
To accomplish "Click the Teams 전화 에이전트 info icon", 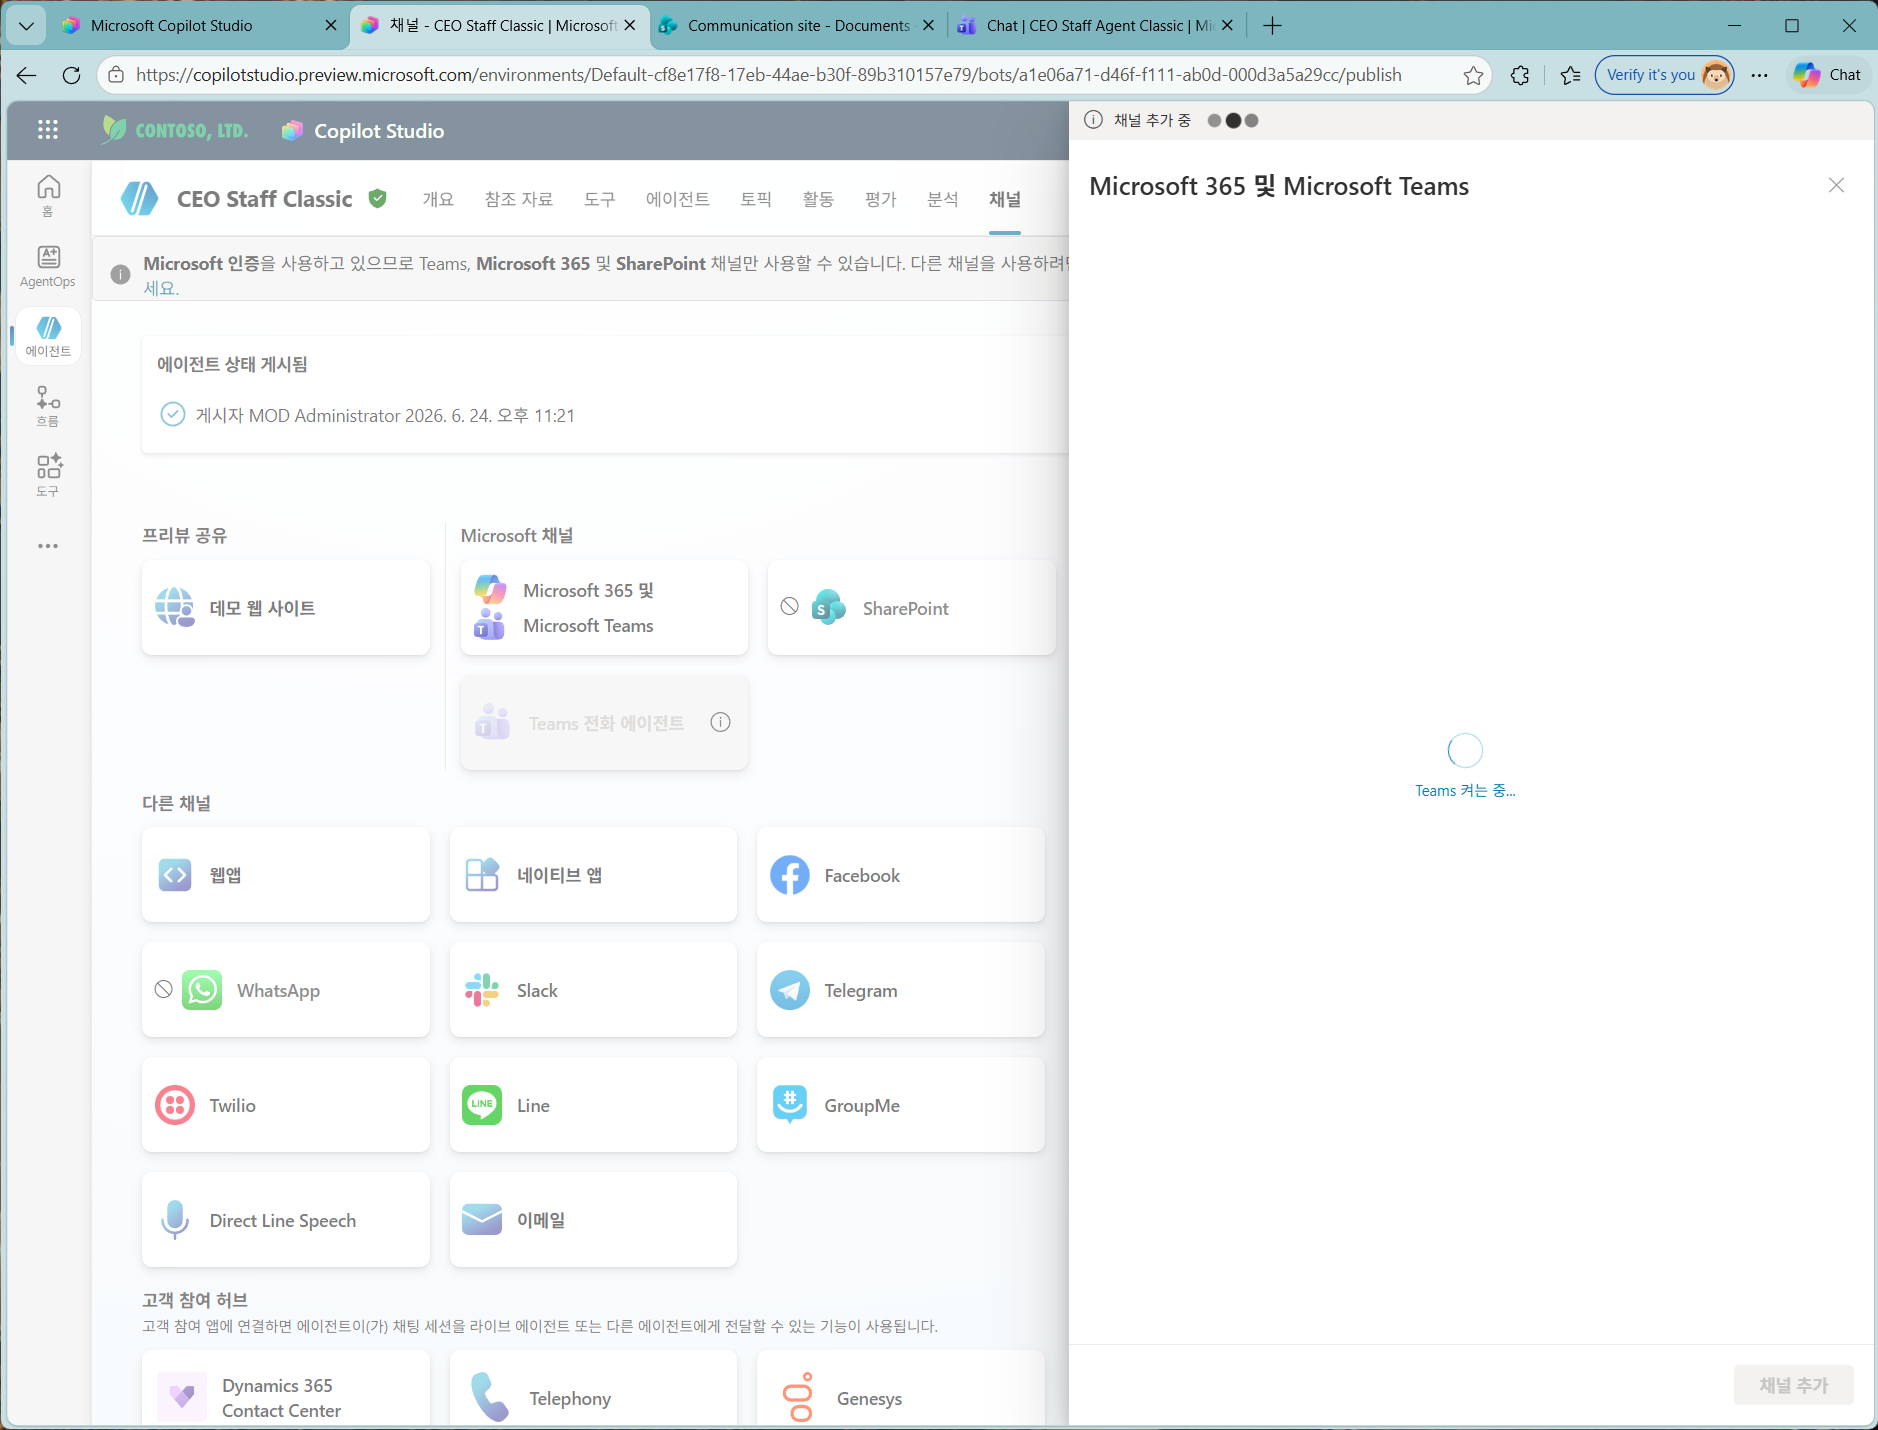I will point(720,722).
